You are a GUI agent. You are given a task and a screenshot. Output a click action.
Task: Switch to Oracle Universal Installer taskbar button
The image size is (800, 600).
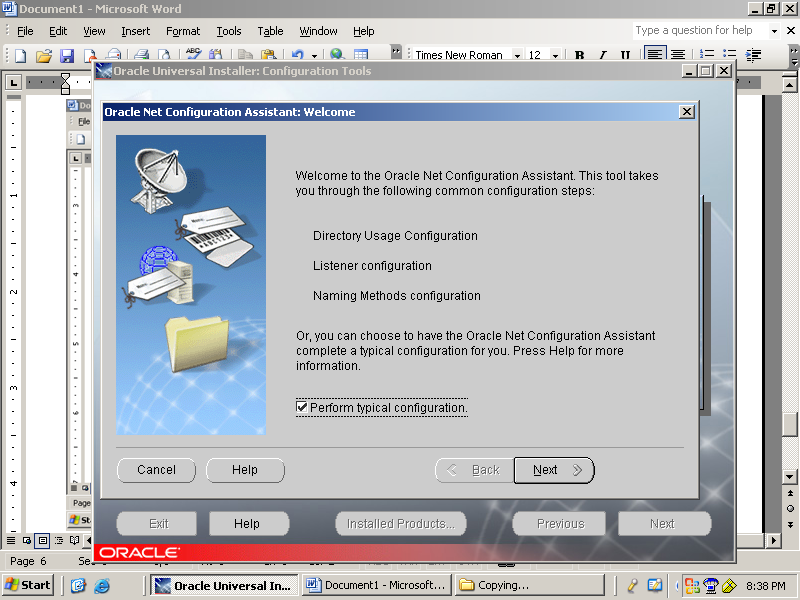coord(224,585)
